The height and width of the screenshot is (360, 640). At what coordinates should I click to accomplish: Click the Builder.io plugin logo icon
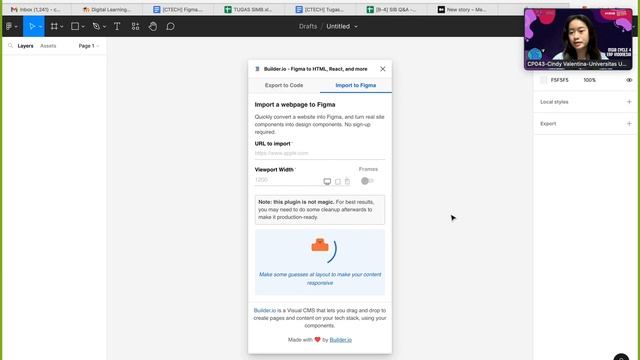pyautogui.click(x=257, y=69)
